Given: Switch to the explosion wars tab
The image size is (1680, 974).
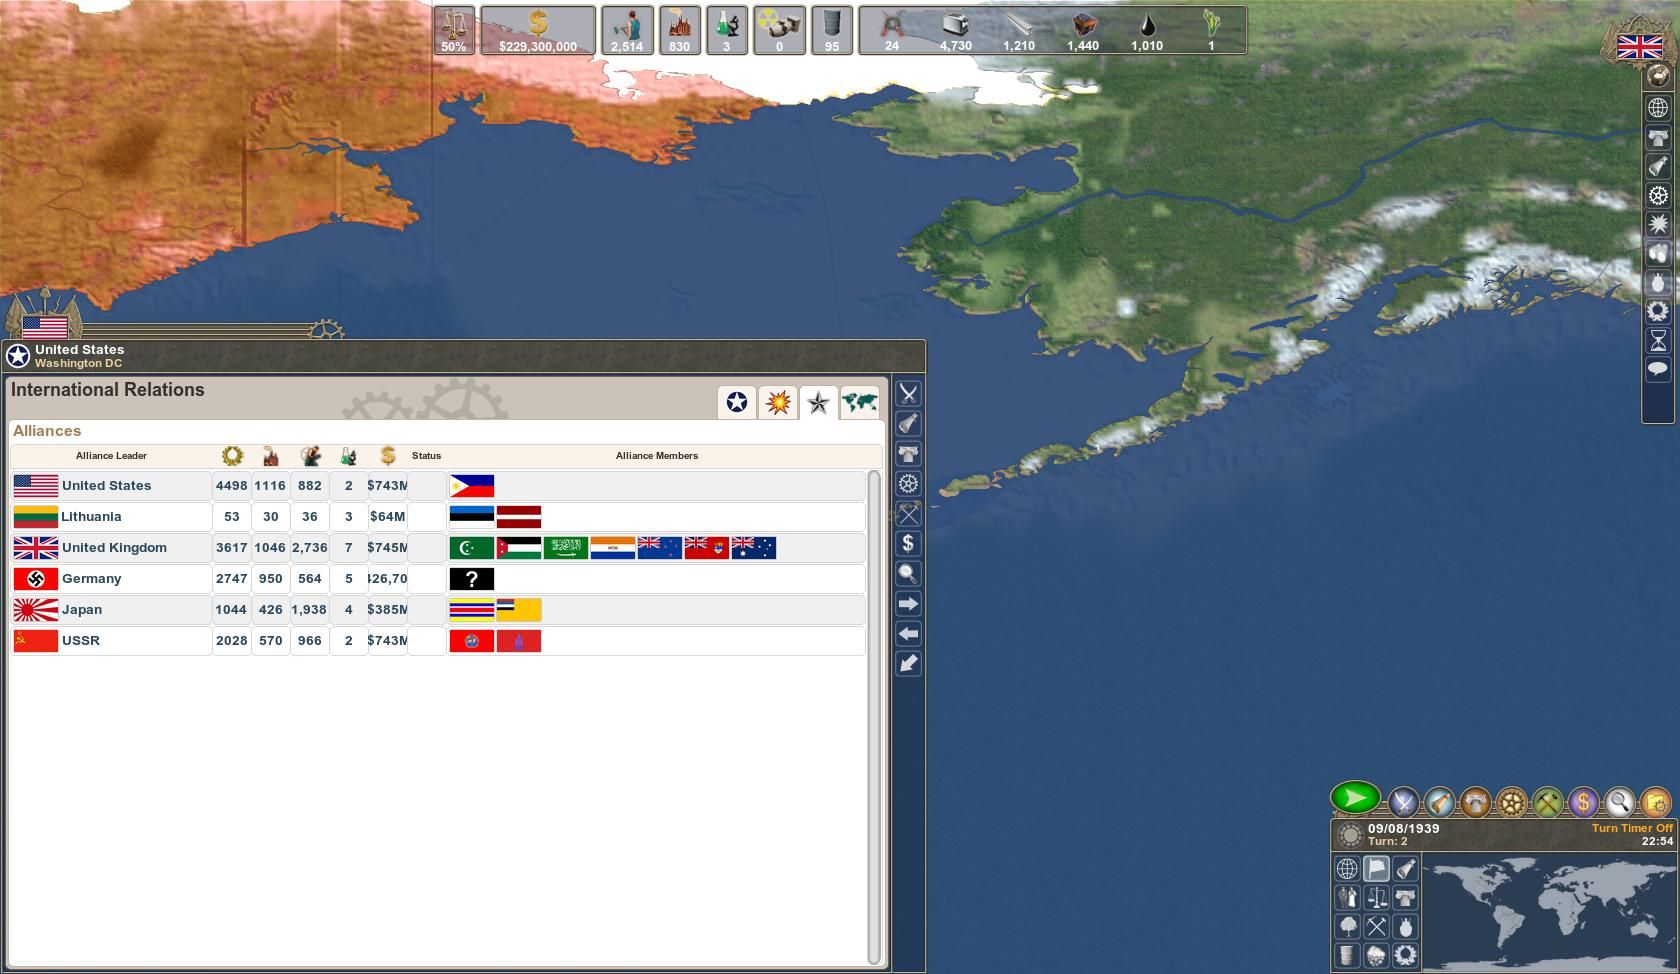Looking at the screenshot, I should coord(777,402).
